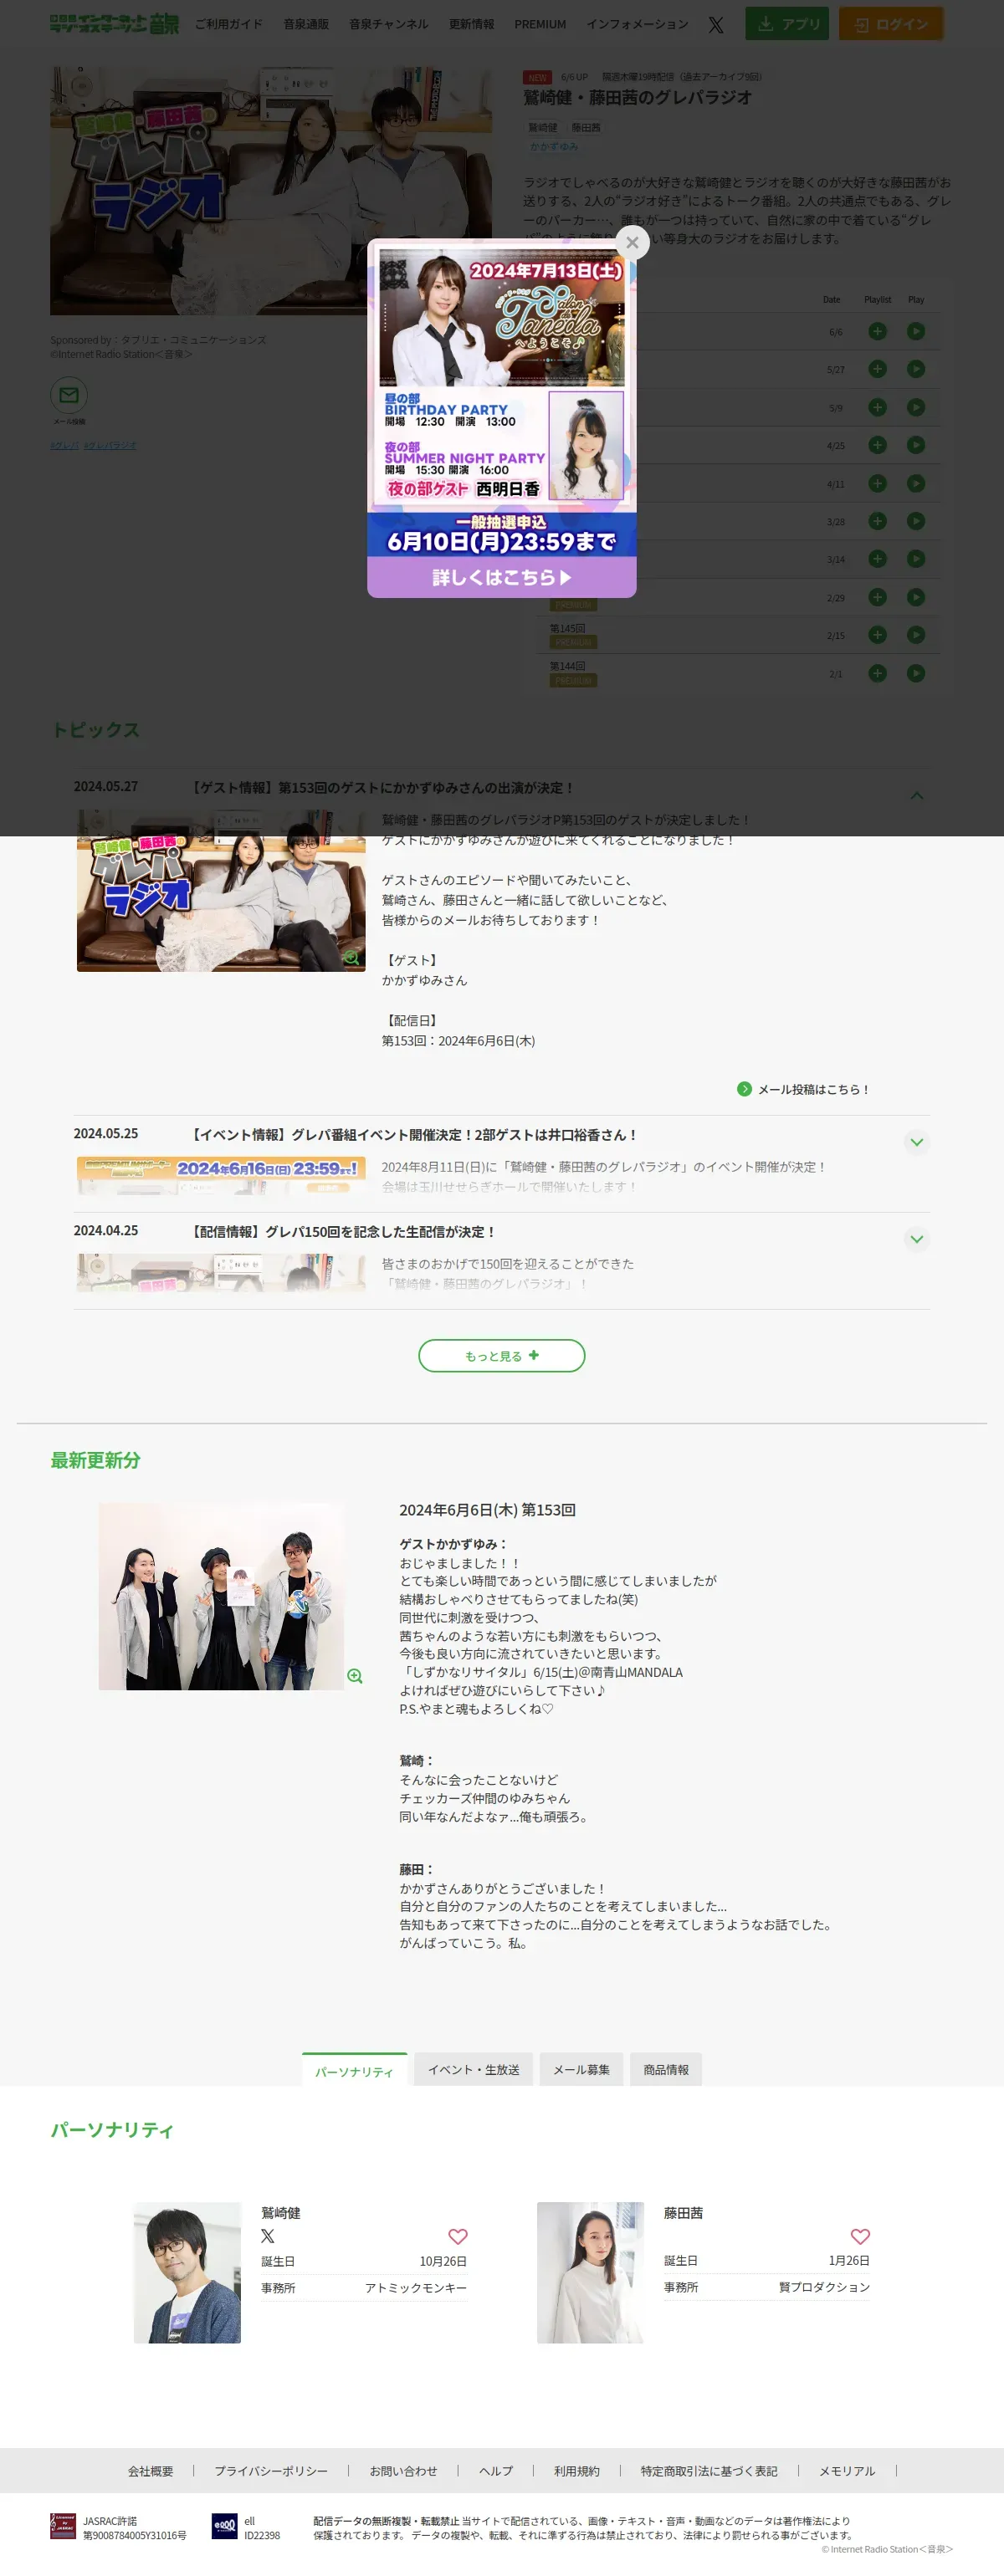Switch to the 商品情報 tab
Image resolution: width=1004 pixels, height=2576 pixels.
[666, 2069]
